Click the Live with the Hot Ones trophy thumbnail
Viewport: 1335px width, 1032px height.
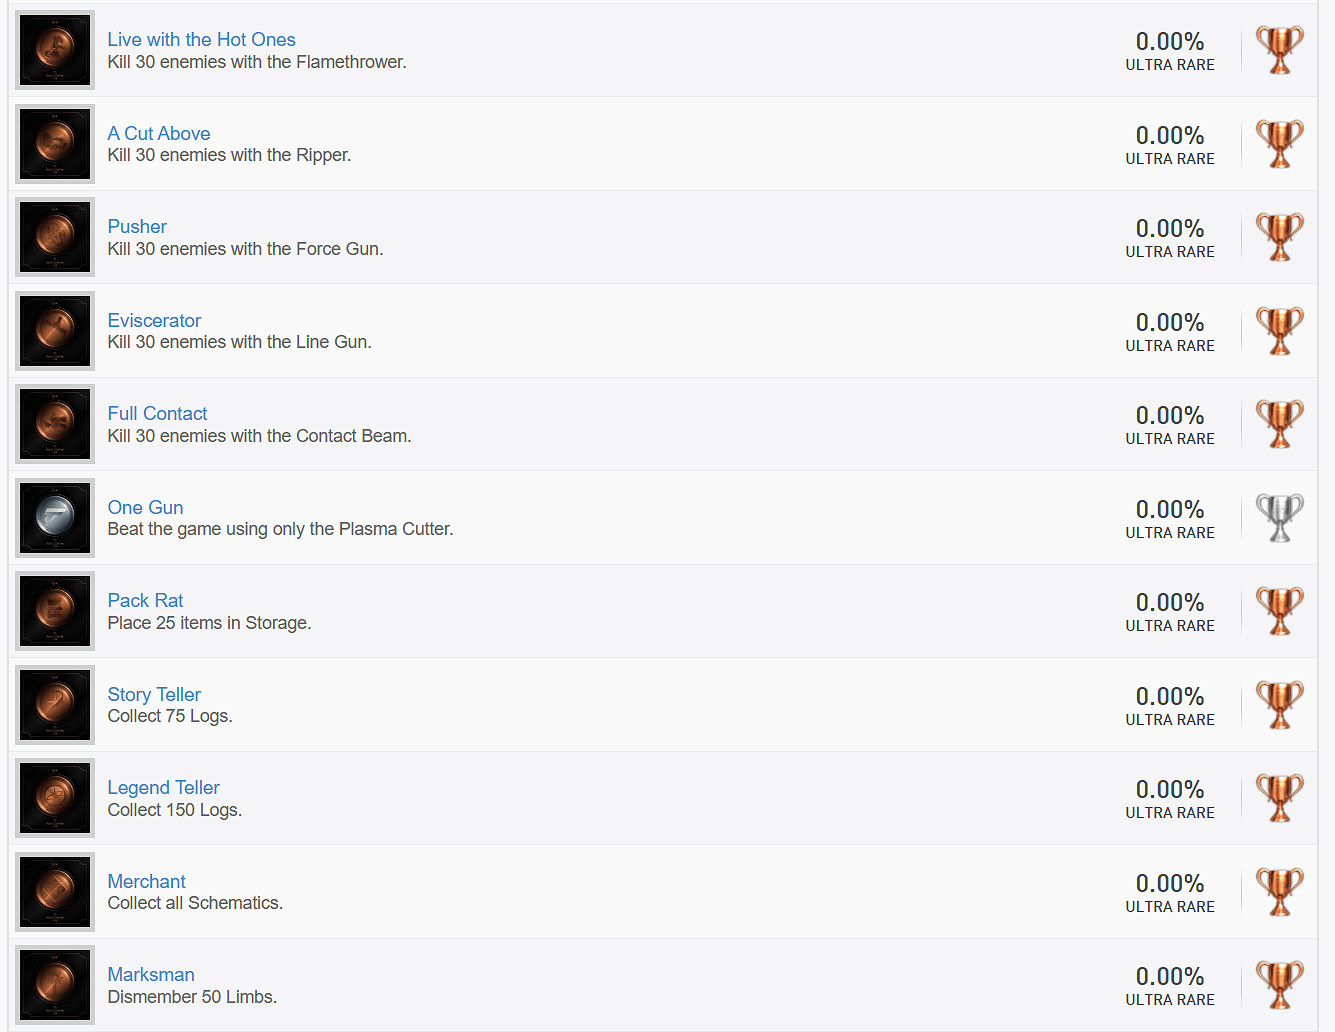55,50
